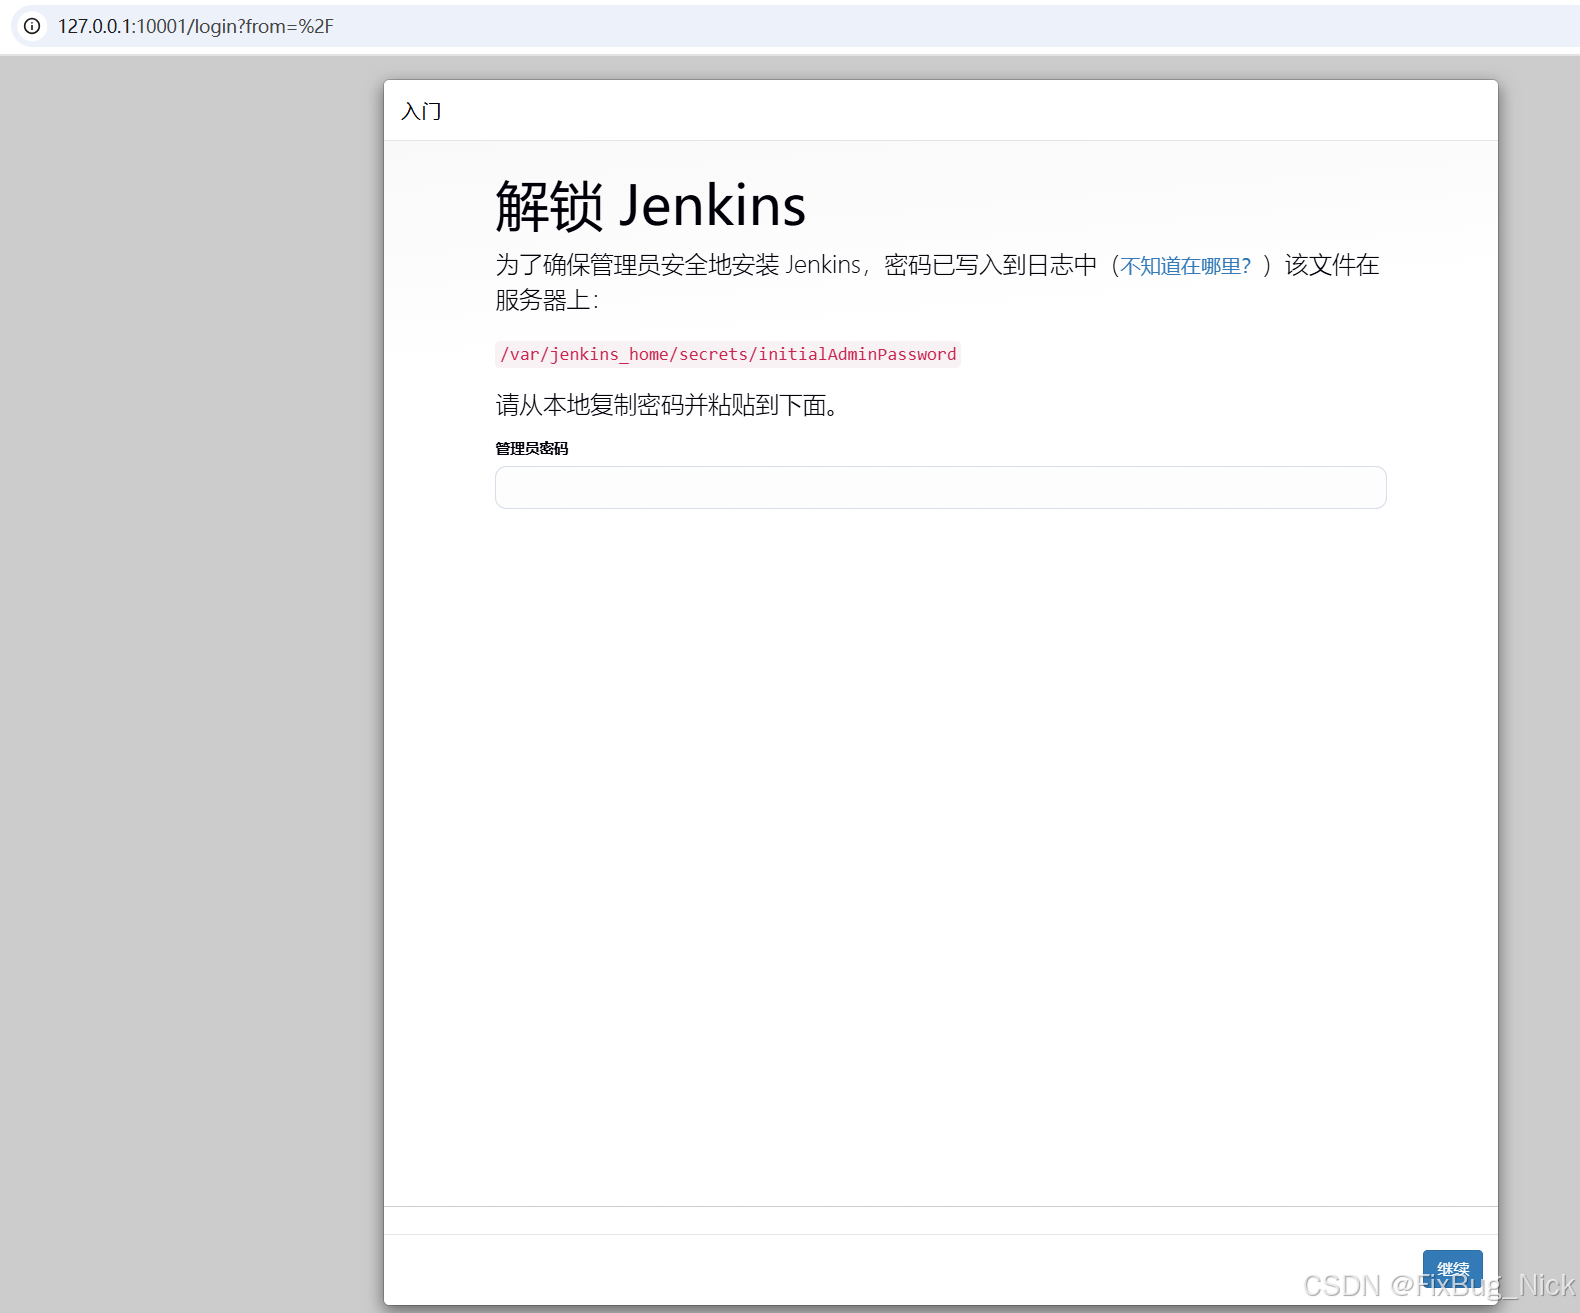Focus the 管理员密码 password input field
Screen dimensions: 1580x1313
pyautogui.click(x=940, y=487)
